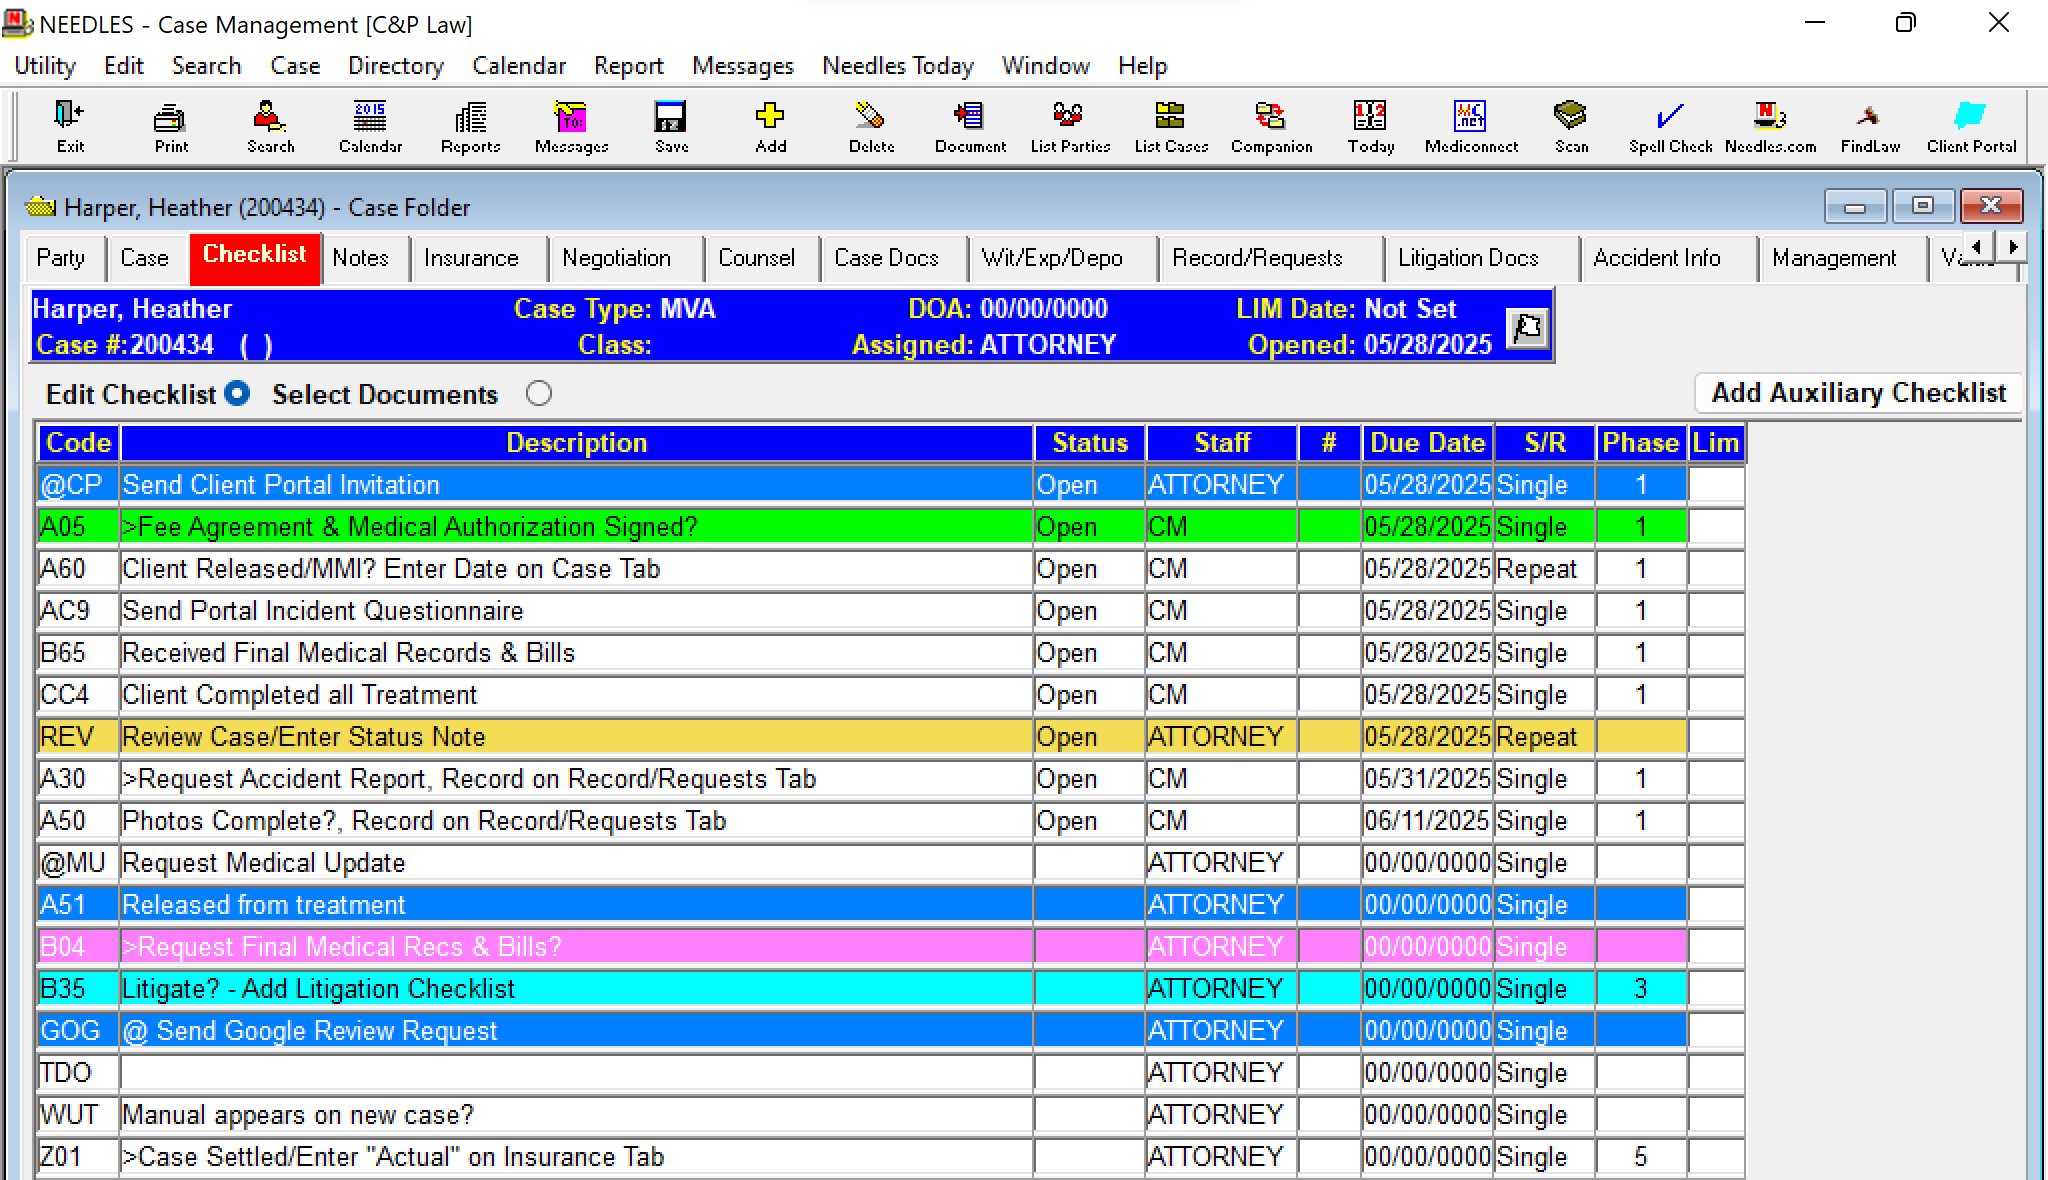Click Add Auxiliary Checklist button
The image size is (2048, 1180).
pos(1858,393)
